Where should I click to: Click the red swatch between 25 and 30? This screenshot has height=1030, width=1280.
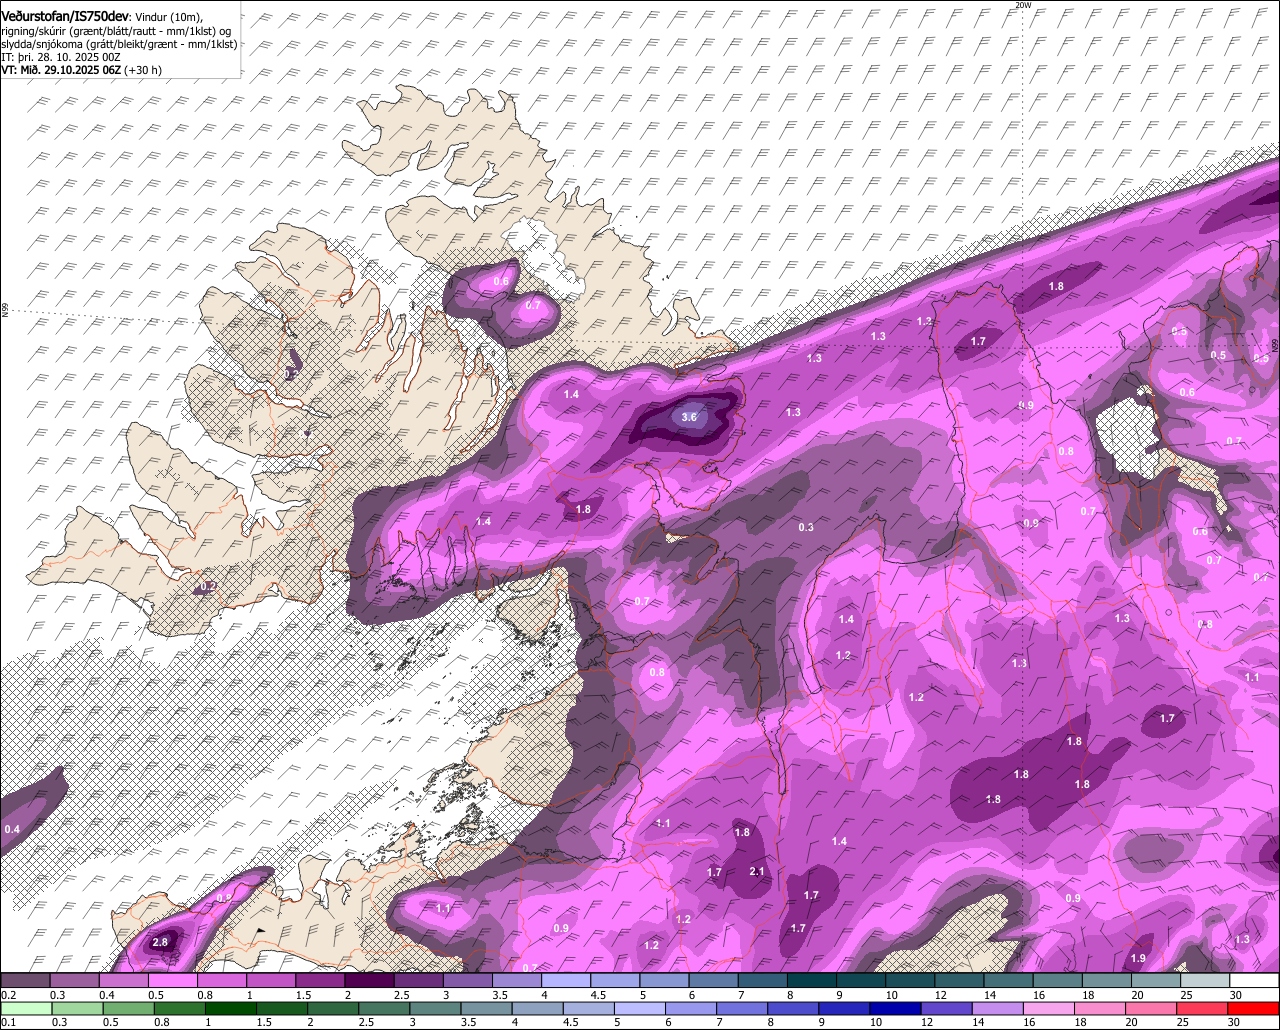[1203, 1009]
